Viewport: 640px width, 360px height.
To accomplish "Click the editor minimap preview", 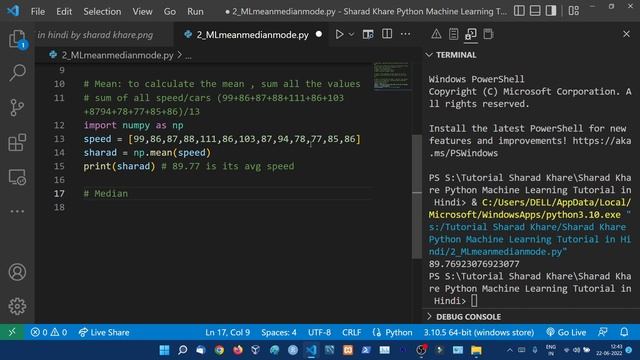I will click(x=391, y=76).
